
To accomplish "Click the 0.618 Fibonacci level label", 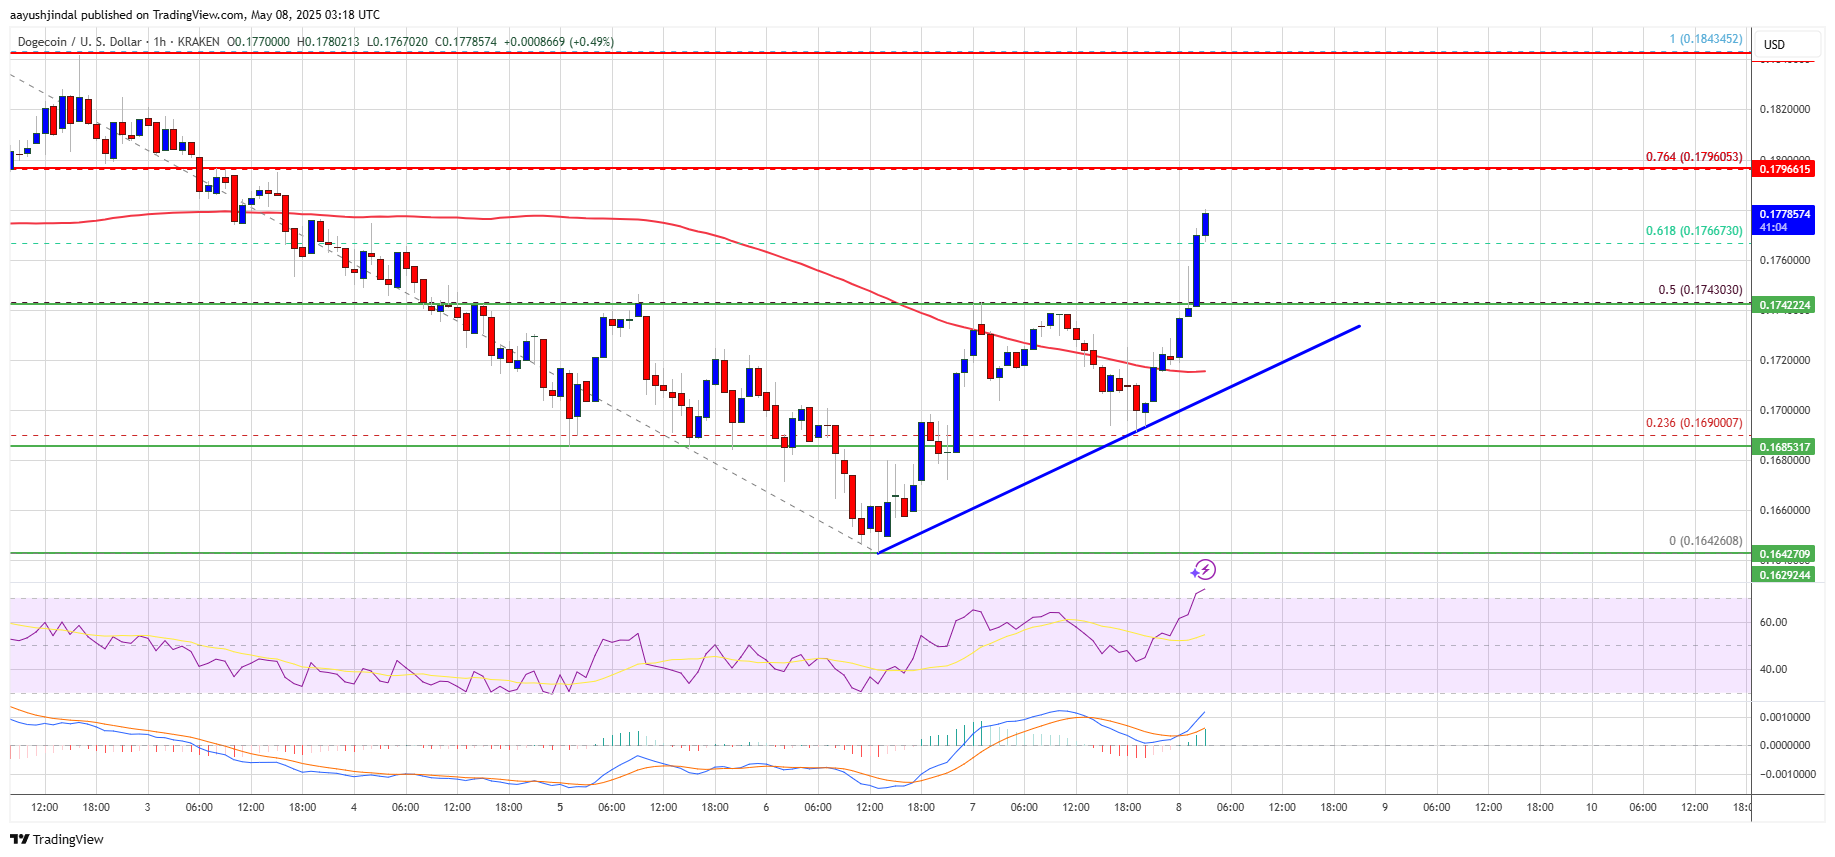I will (1693, 231).
